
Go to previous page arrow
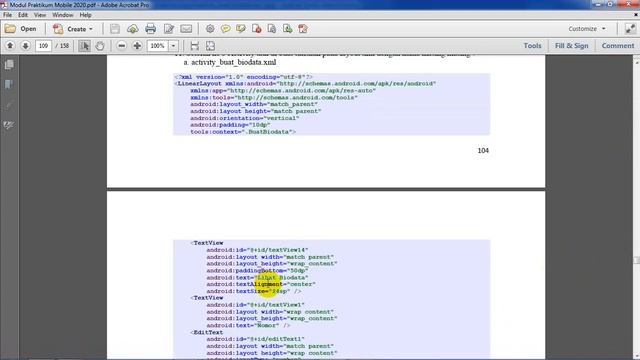pos(10,46)
